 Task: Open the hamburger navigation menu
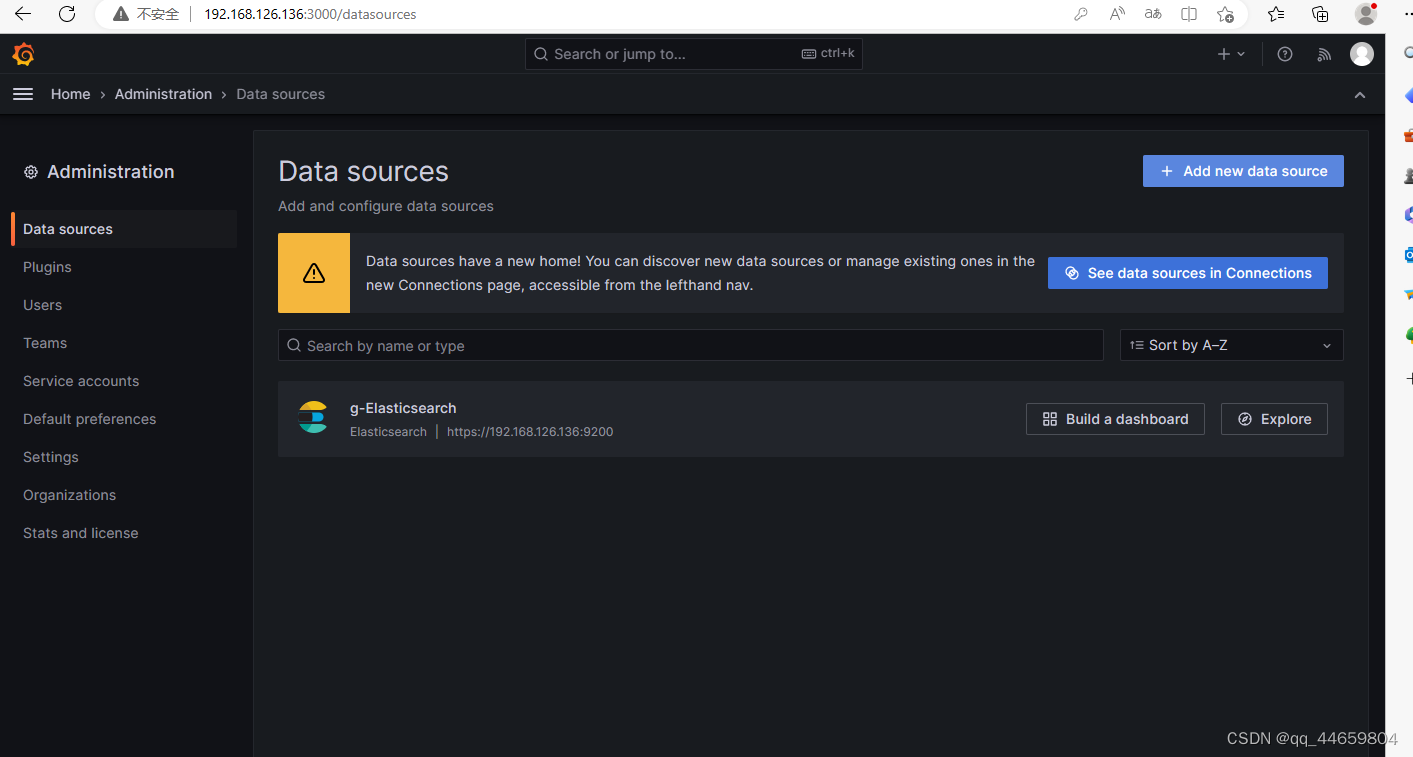pyautogui.click(x=23, y=94)
